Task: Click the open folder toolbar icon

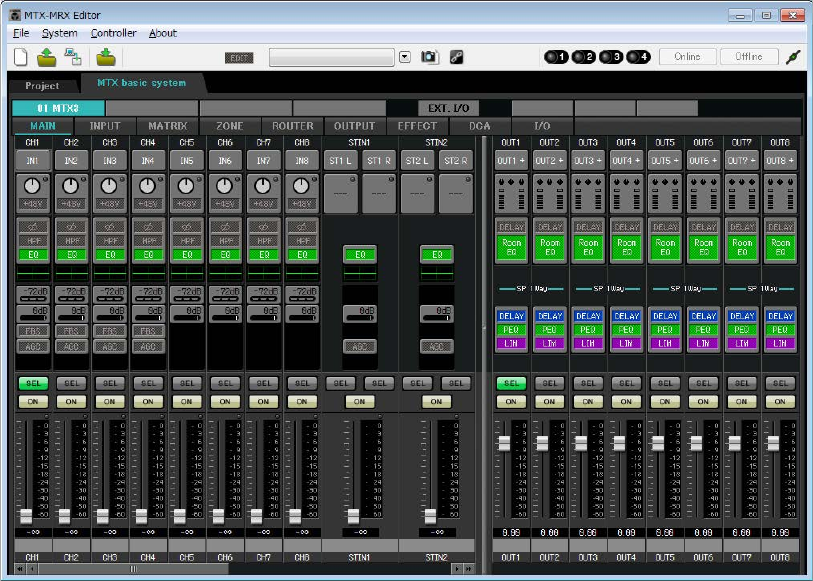Action: [47, 57]
